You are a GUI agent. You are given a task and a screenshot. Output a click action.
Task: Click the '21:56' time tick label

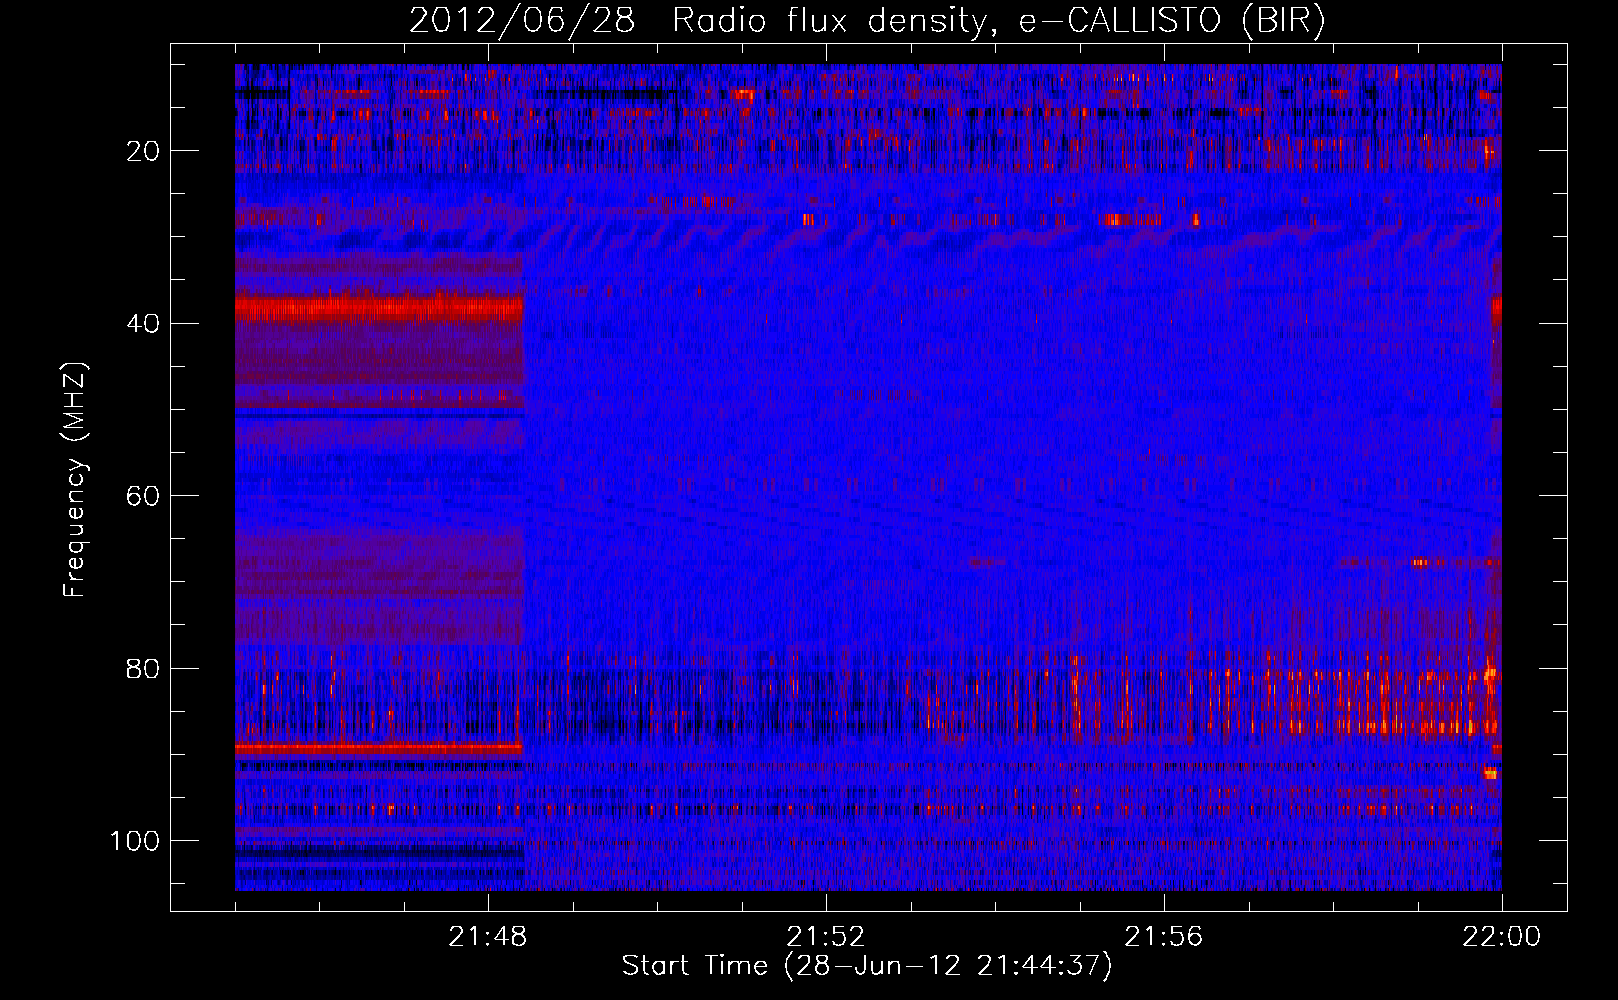pos(1164,937)
